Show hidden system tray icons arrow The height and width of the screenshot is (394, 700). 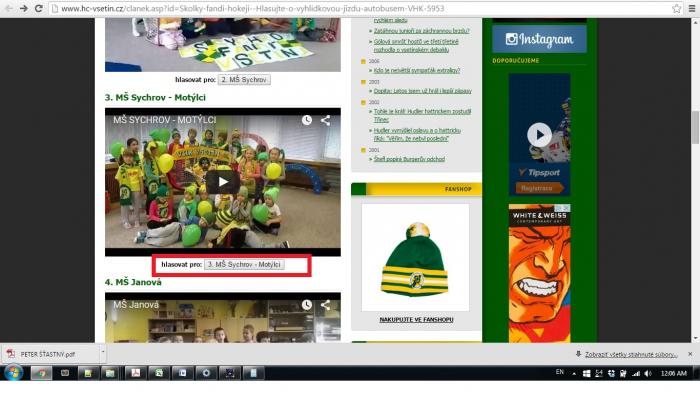click(574, 373)
